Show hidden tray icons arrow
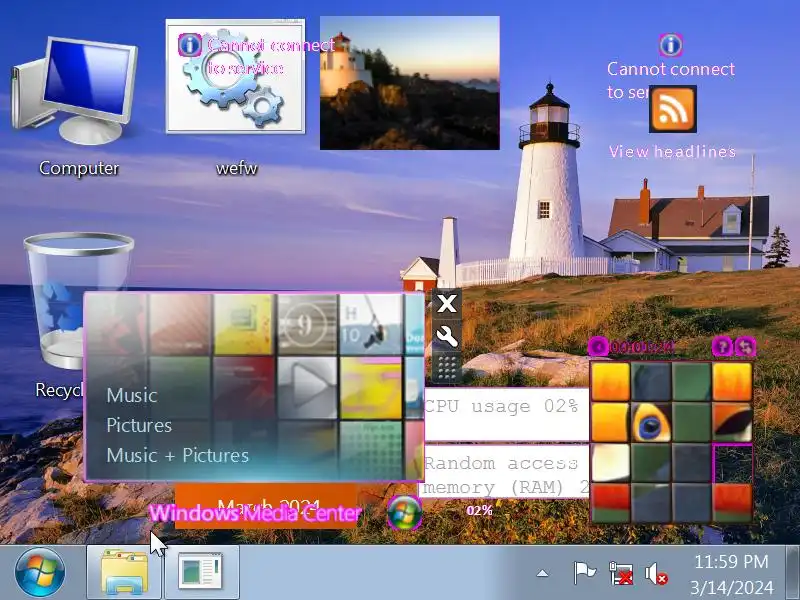The height and width of the screenshot is (600, 800). [543, 573]
